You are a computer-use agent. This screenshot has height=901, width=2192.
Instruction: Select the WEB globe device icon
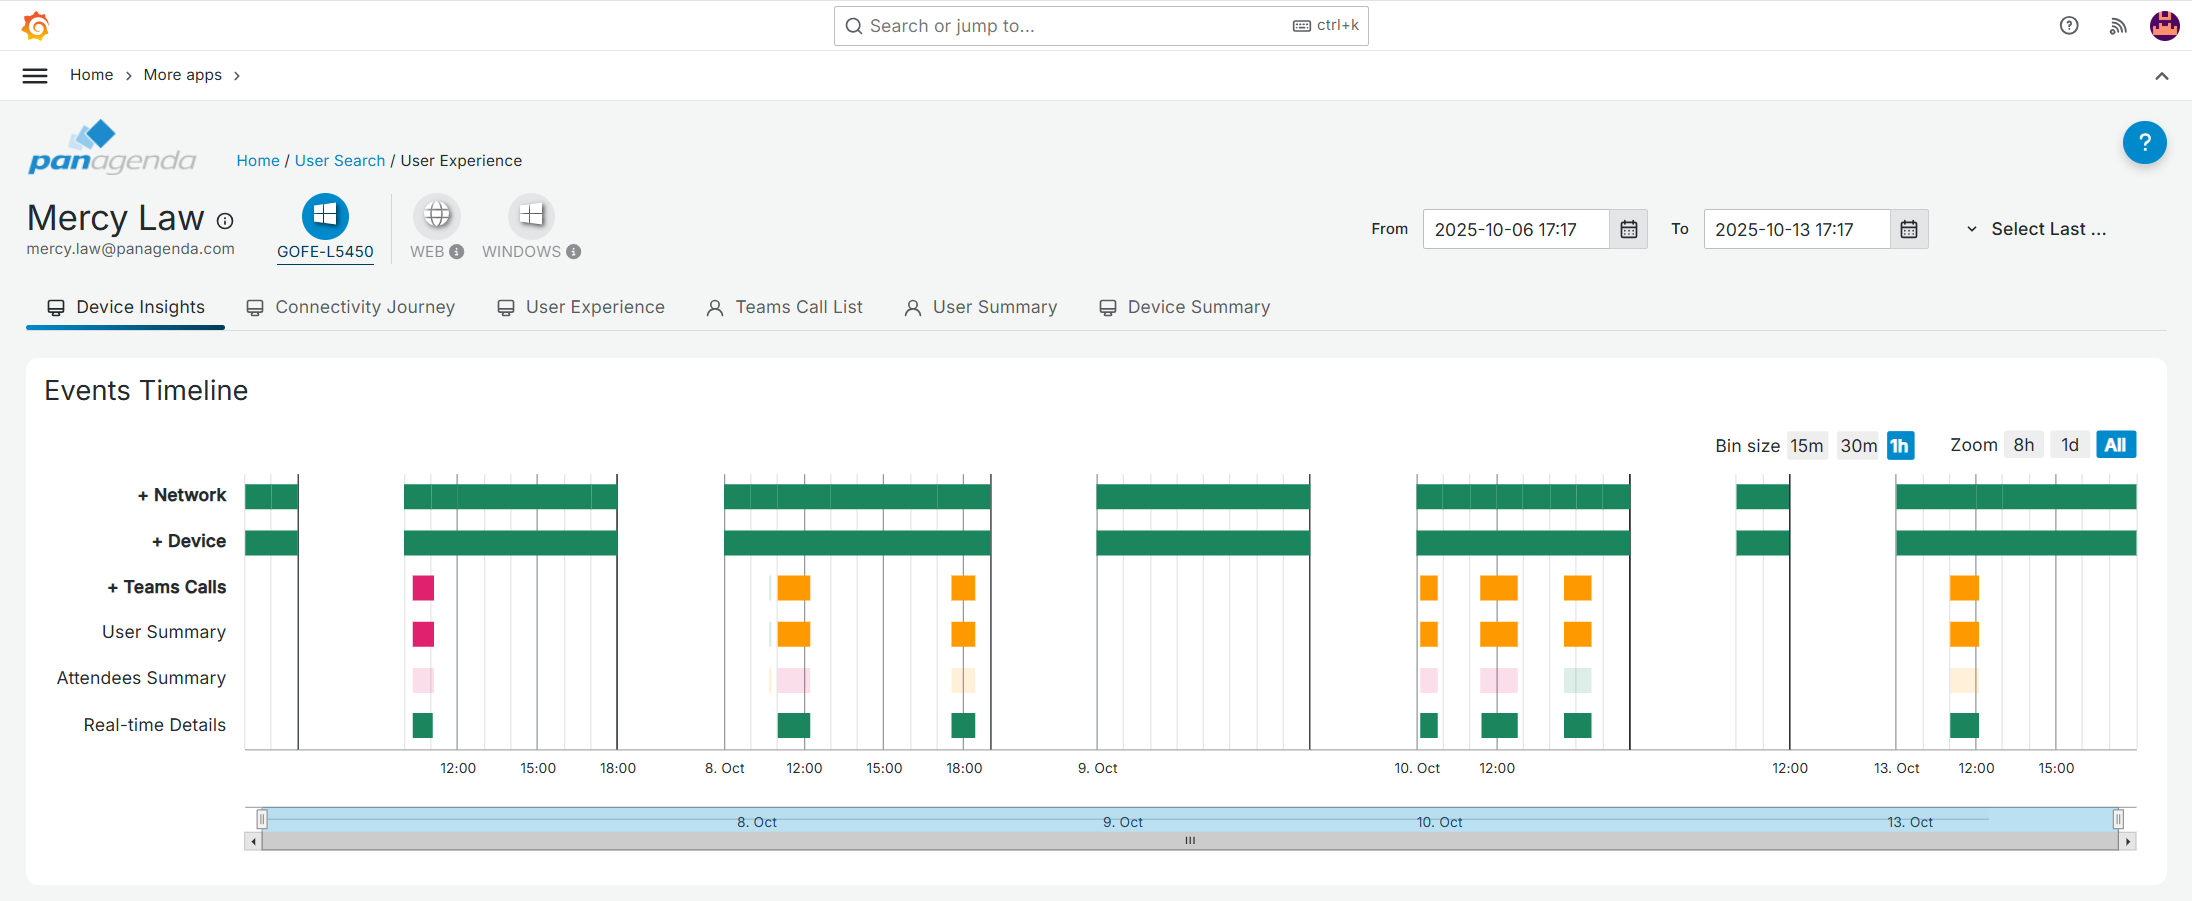(x=437, y=216)
